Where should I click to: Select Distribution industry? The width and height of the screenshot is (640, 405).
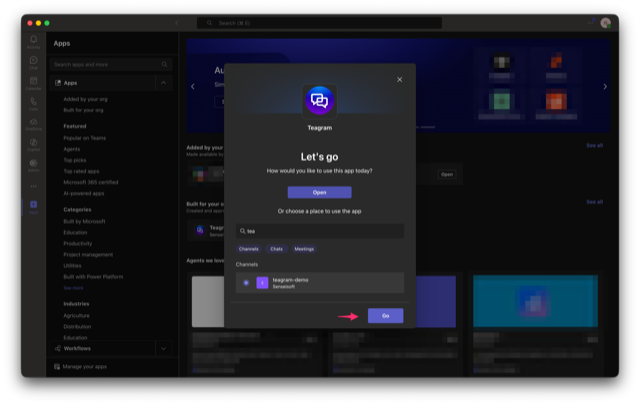[77, 327]
